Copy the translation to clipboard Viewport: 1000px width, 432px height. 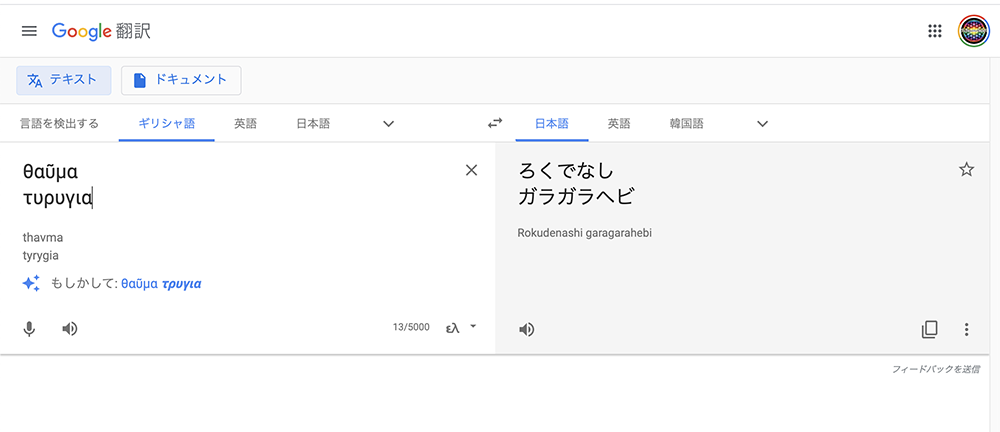click(x=930, y=329)
